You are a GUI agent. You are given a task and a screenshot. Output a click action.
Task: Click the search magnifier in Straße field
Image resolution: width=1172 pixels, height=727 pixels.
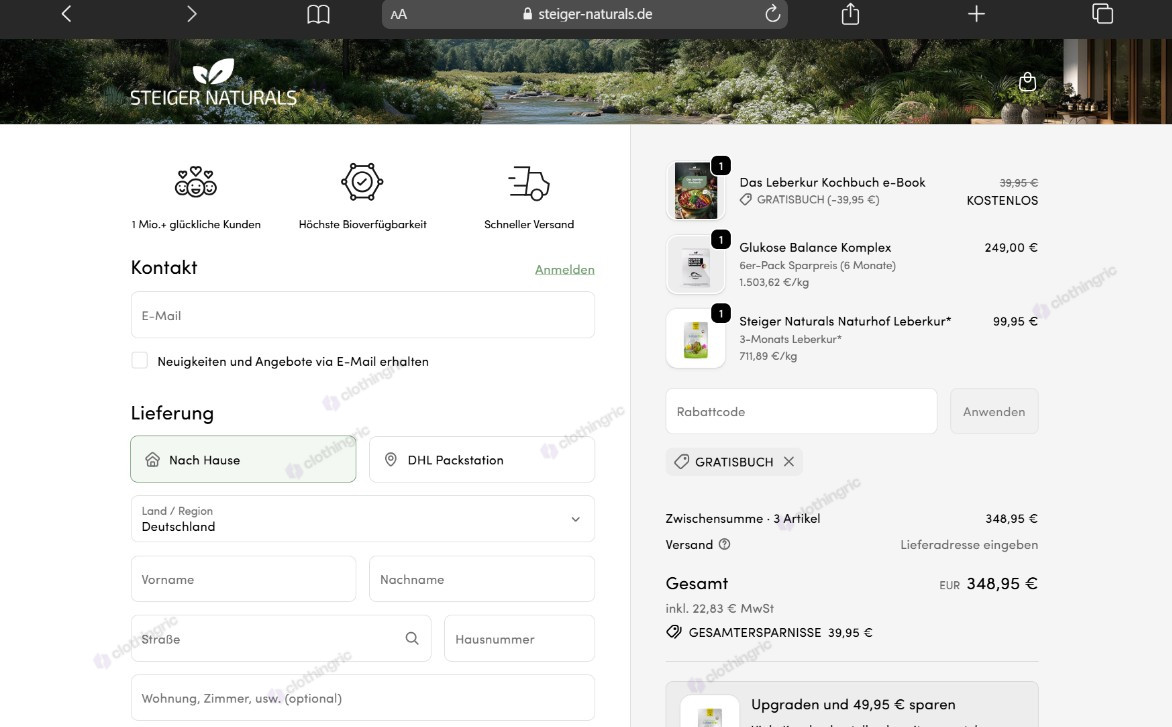click(x=412, y=638)
